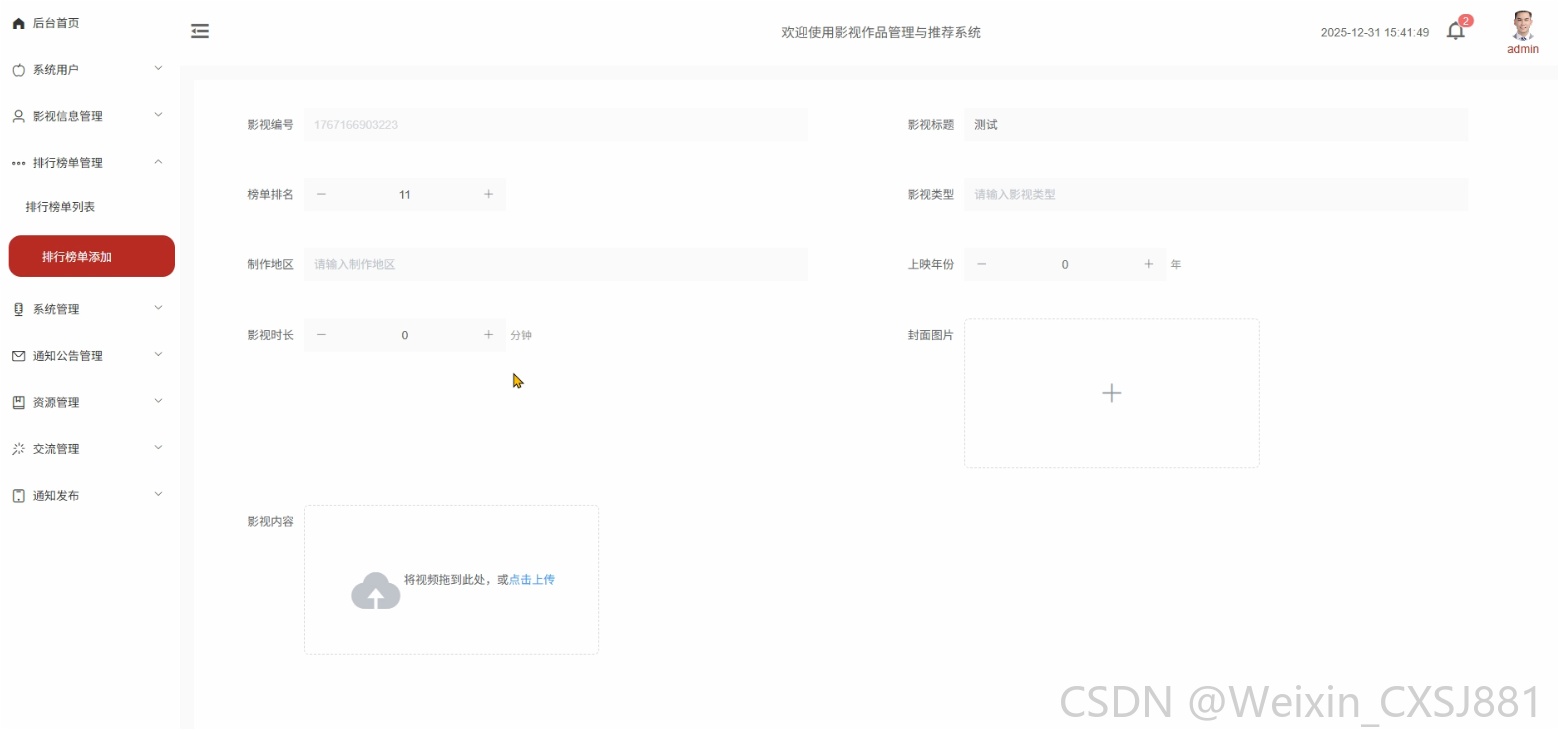
Task: Click the admin username label
Action: coord(1523,49)
